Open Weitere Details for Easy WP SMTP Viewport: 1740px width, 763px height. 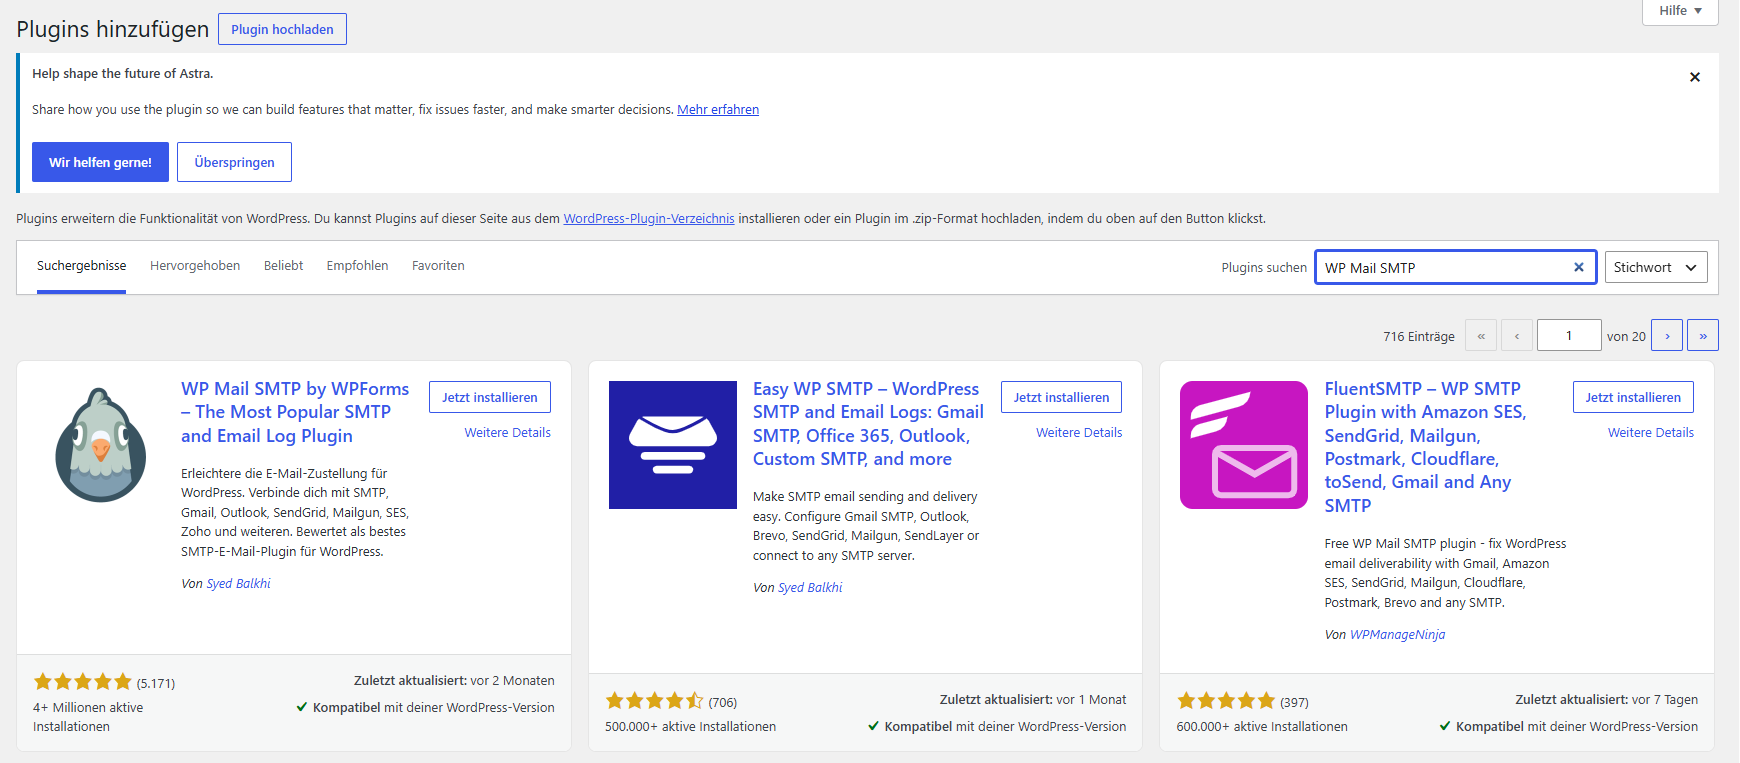point(1079,433)
